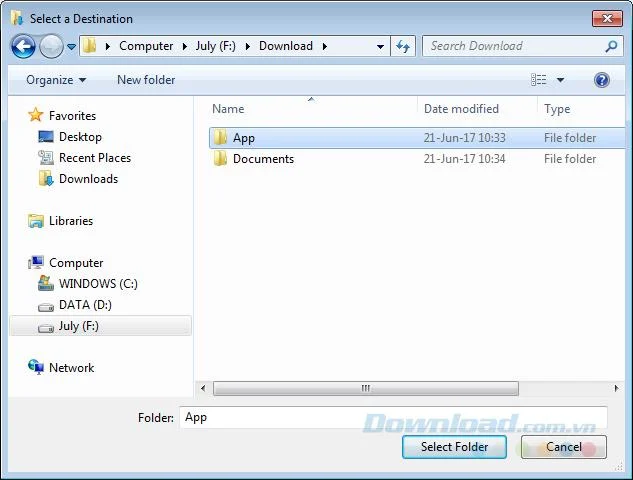
Task: Click the App folder icon
Action: click(x=220, y=138)
